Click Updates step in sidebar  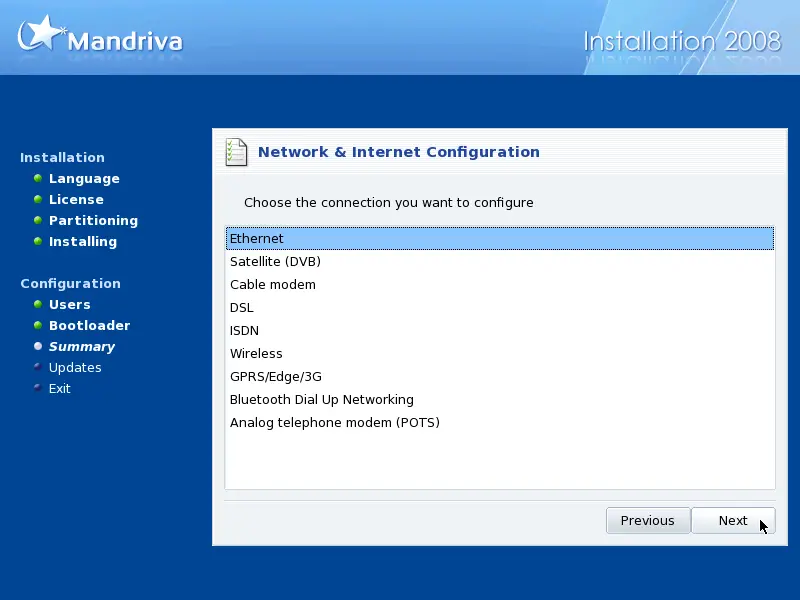(75, 367)
